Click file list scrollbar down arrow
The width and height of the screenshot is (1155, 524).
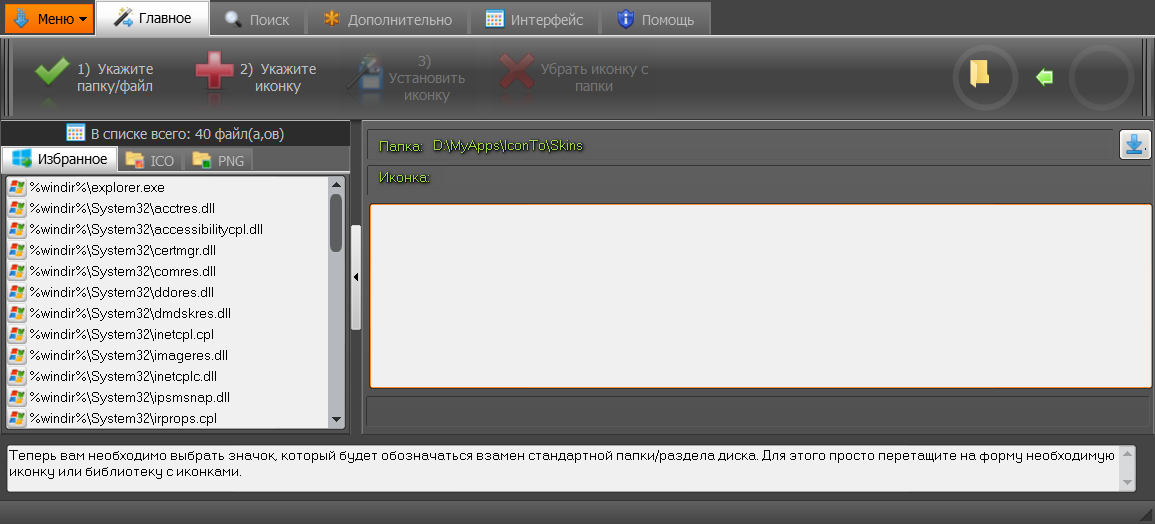point(337,419)
